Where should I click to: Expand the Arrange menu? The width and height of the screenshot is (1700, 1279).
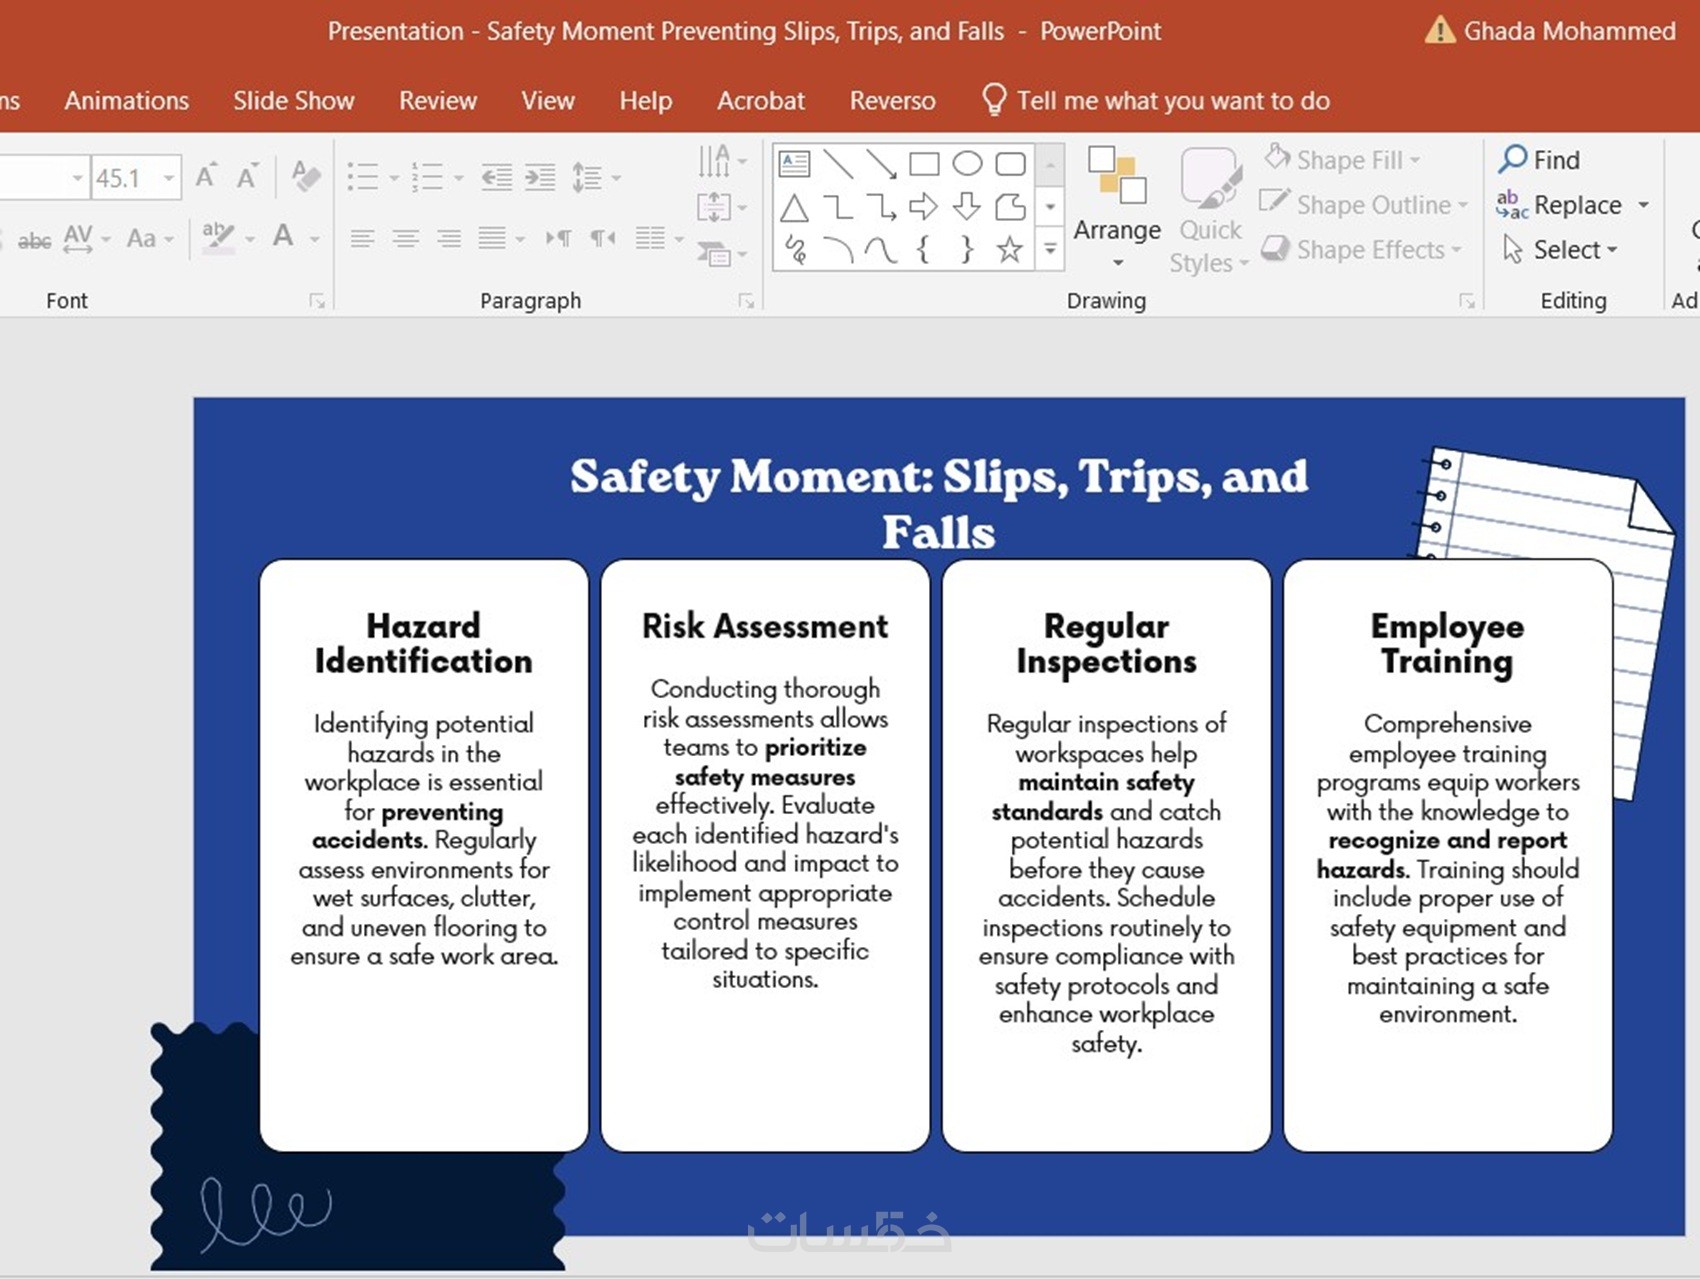pyautogui.click(x=1117, y=208)
